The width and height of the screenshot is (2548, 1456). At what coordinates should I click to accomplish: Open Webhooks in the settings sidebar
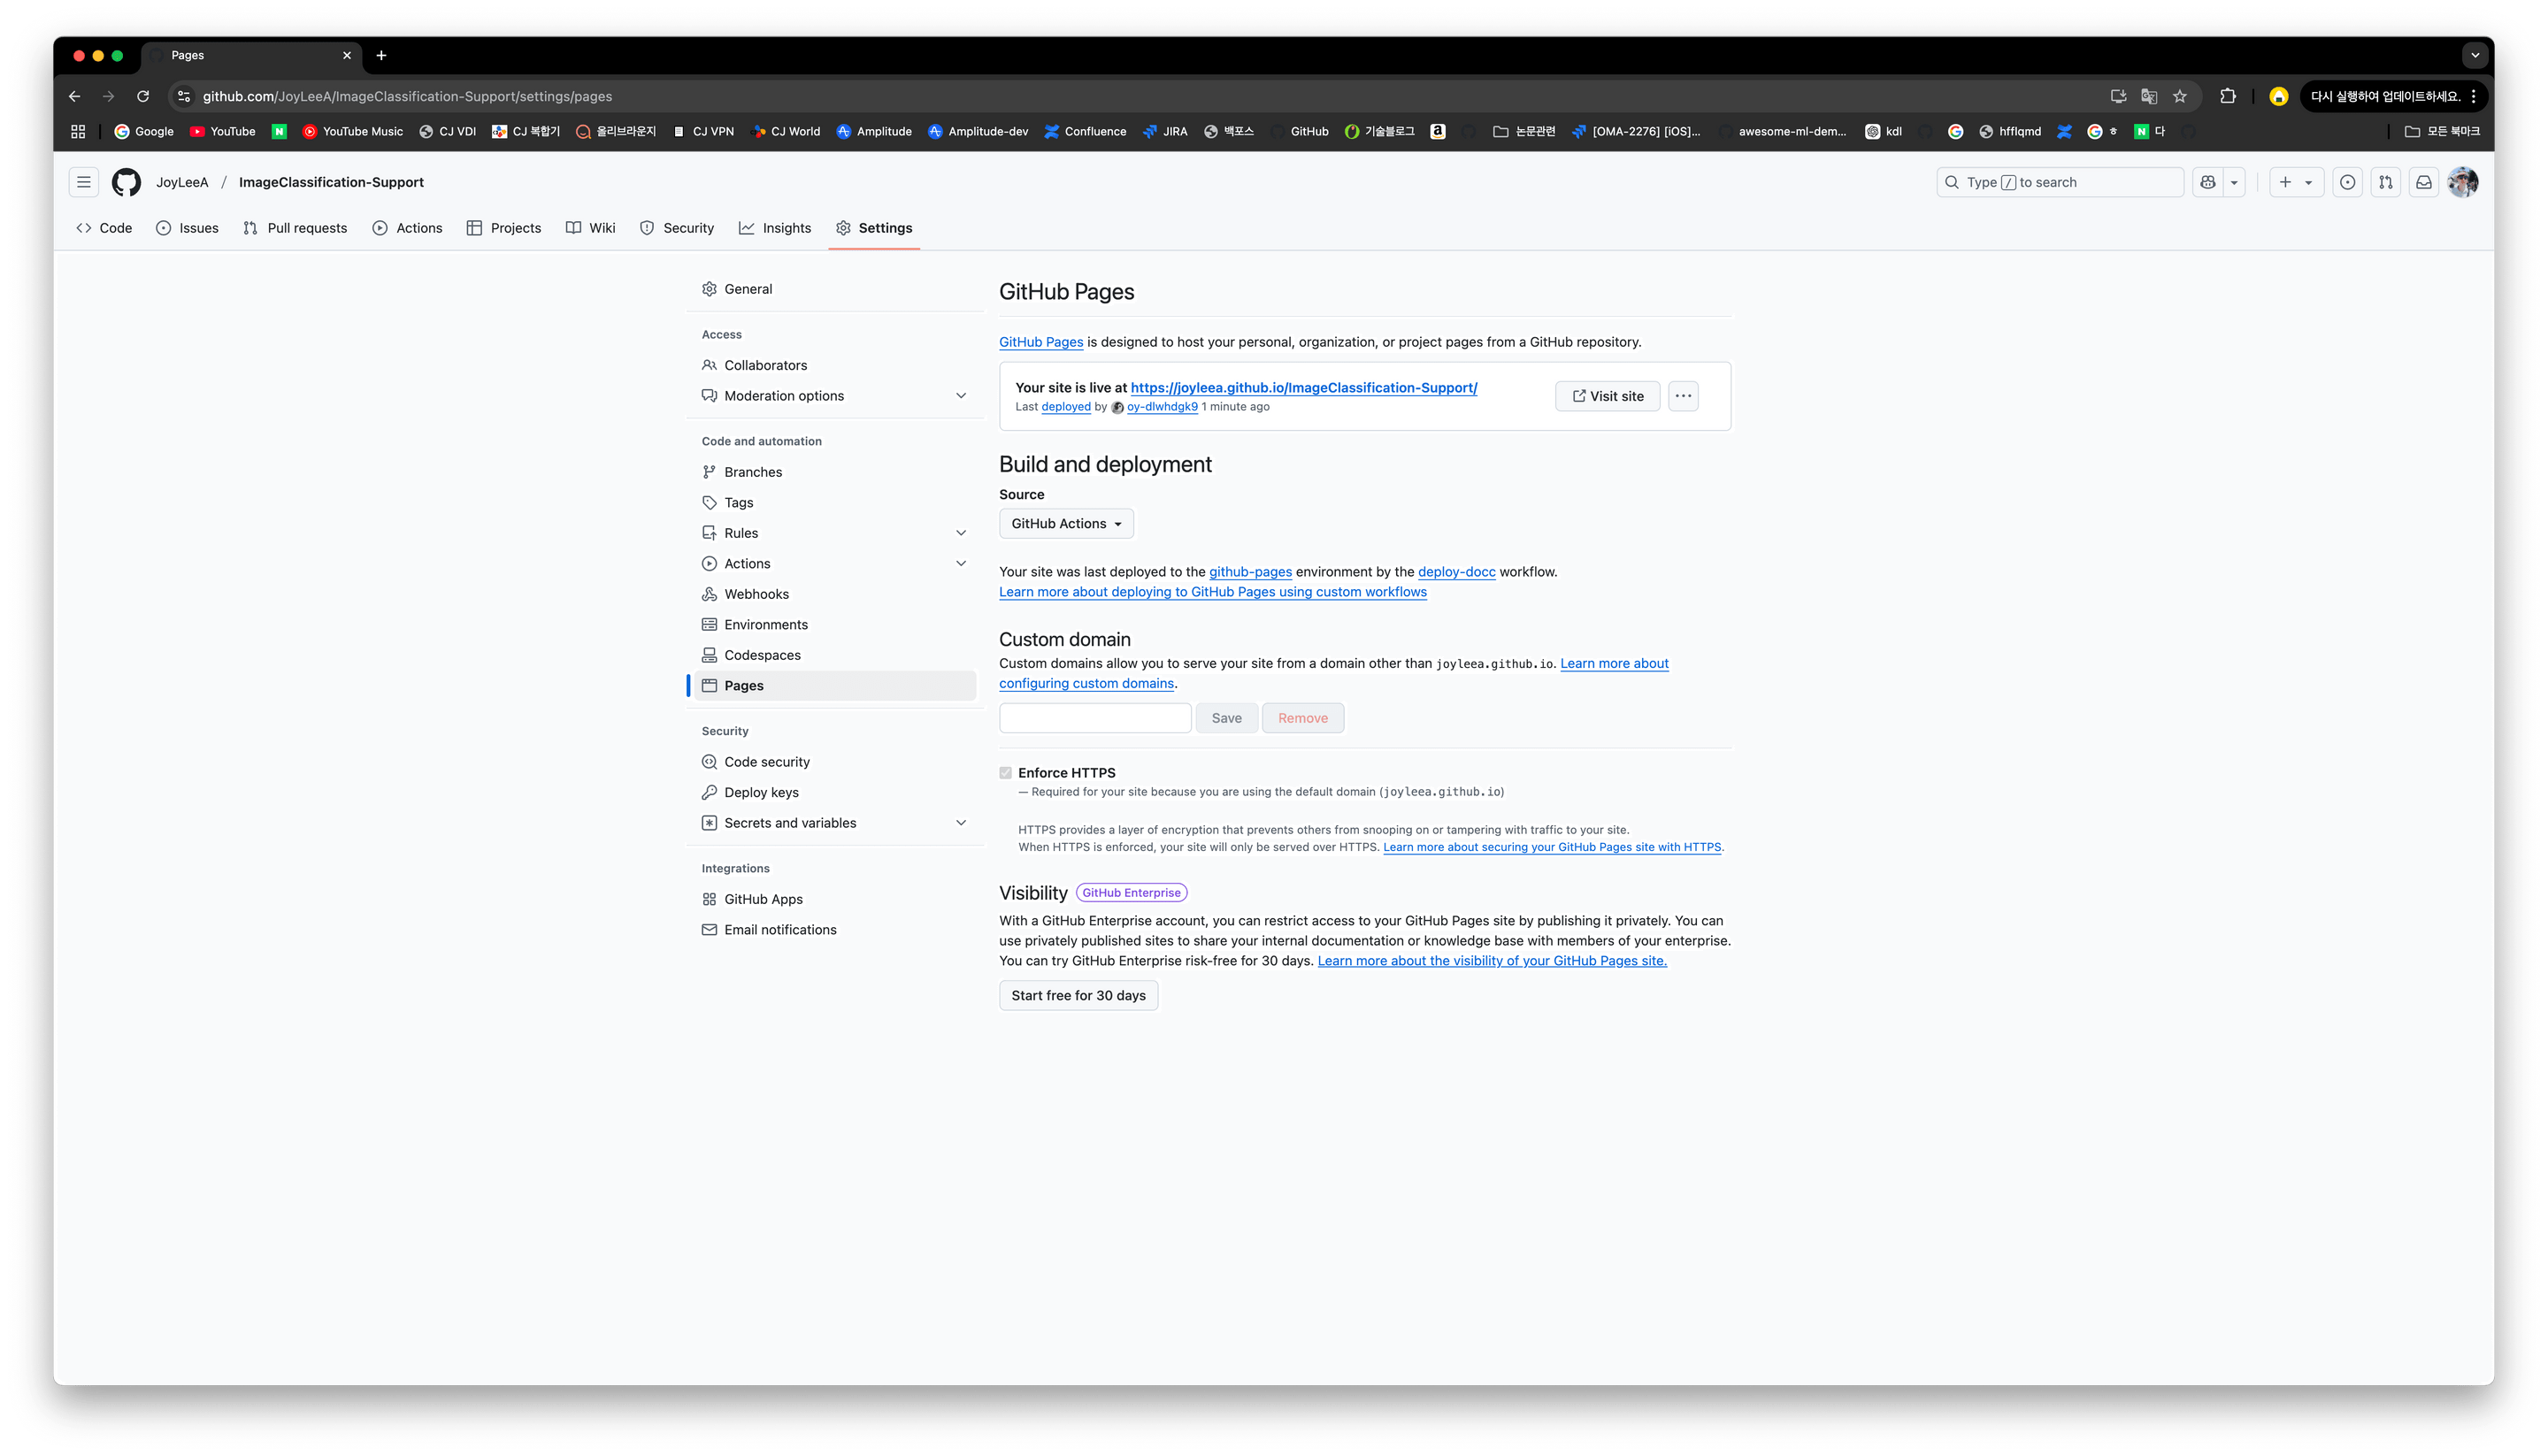[x=756, y=594]
